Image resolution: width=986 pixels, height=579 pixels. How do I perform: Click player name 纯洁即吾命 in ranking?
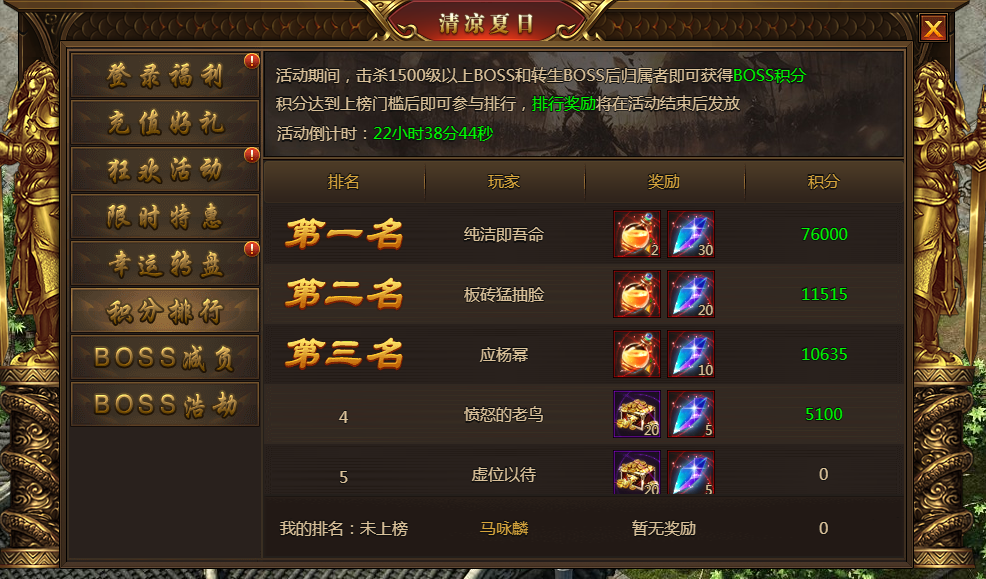click(x=504, y=234)
